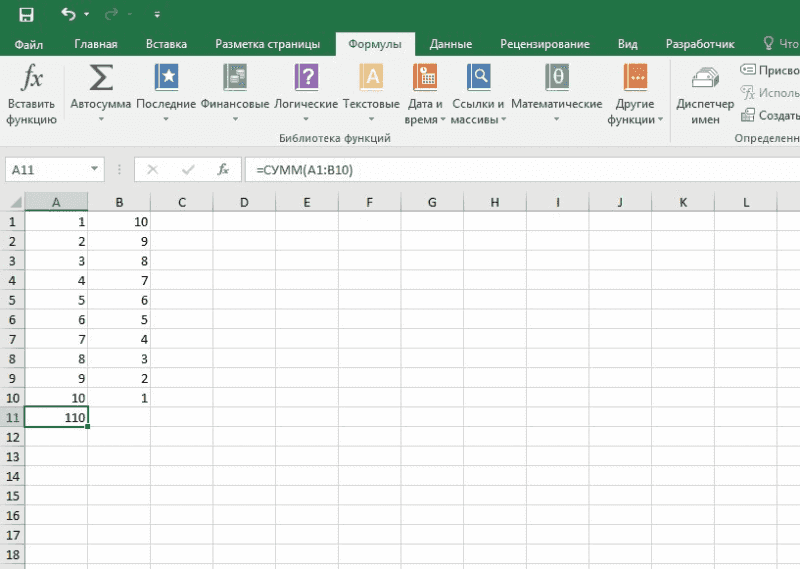800x569 pixels.
Task: Open the Дата и время functions icon
Action: (x=424, y=78)
